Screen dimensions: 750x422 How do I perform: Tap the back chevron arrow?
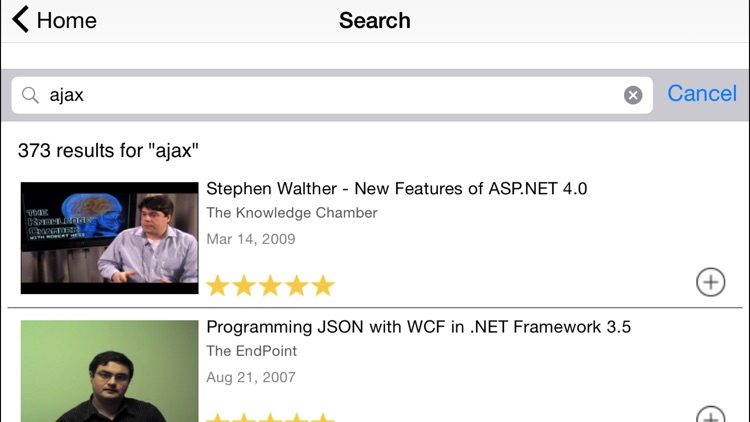coord(20,20)
